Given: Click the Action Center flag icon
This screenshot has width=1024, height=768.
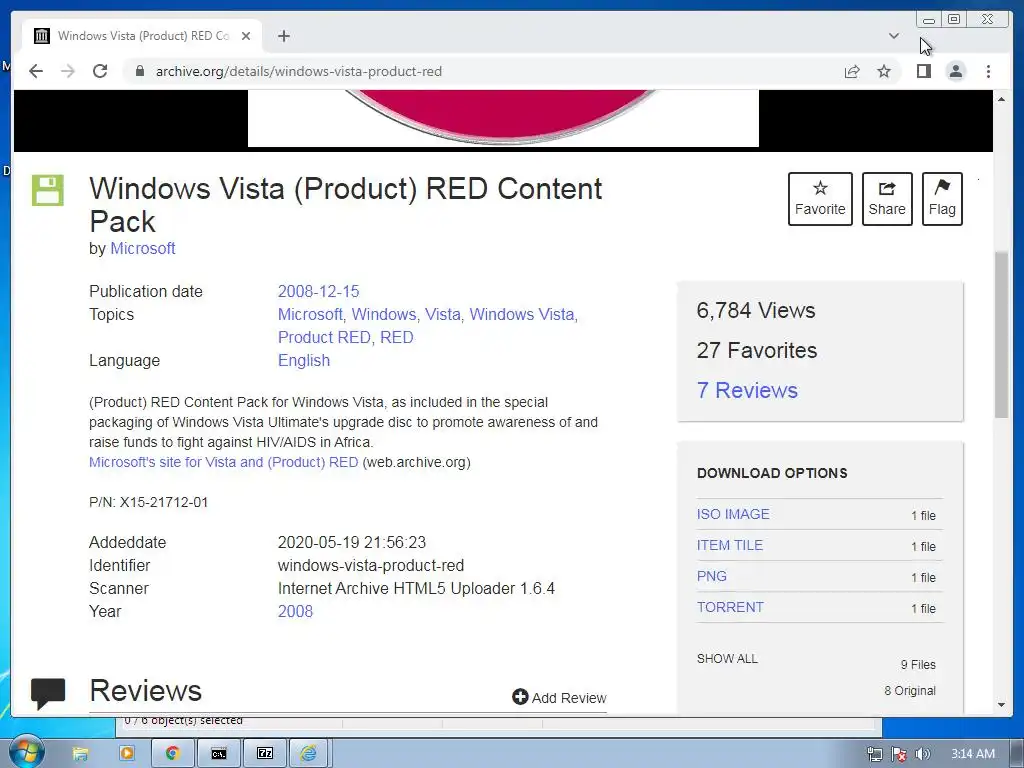Looking at the screenshot, I should pos(899,754).
